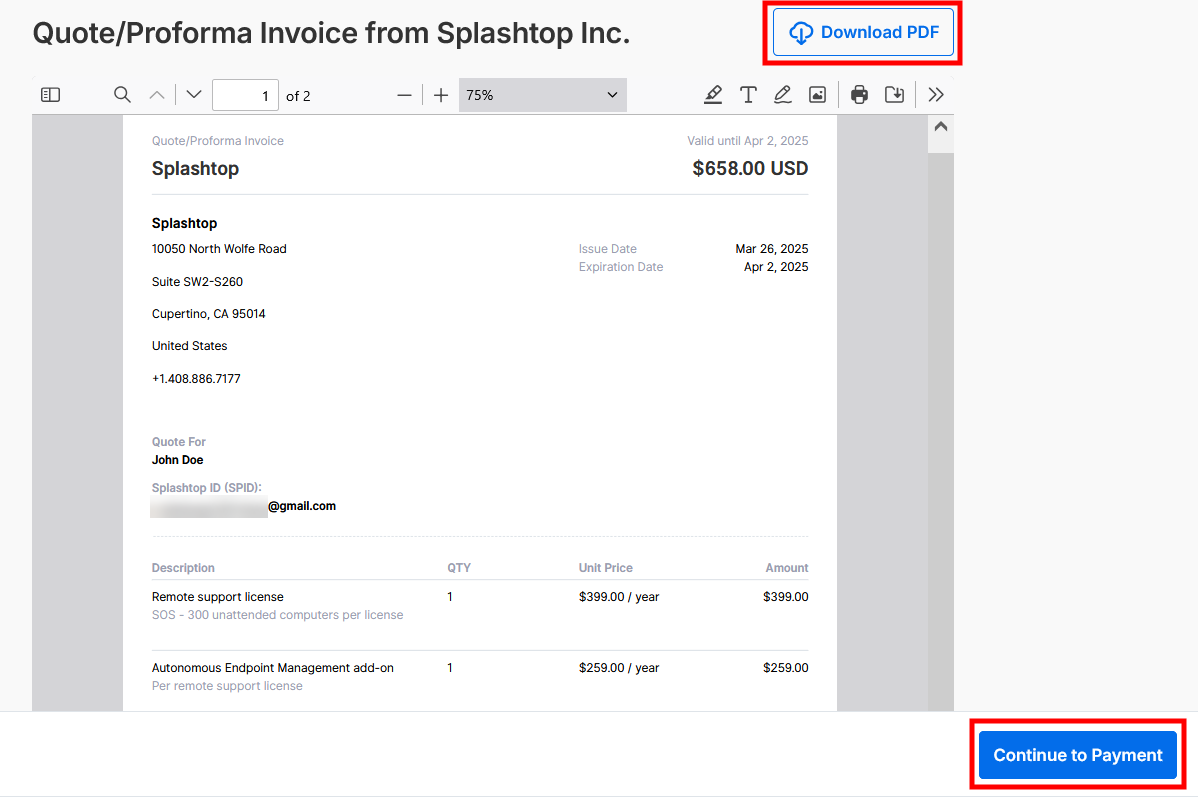Image resolution: width=1198 pixels, height=797 pixels.
Task: Zoom out with the minus icon
Action: (404, 95)
